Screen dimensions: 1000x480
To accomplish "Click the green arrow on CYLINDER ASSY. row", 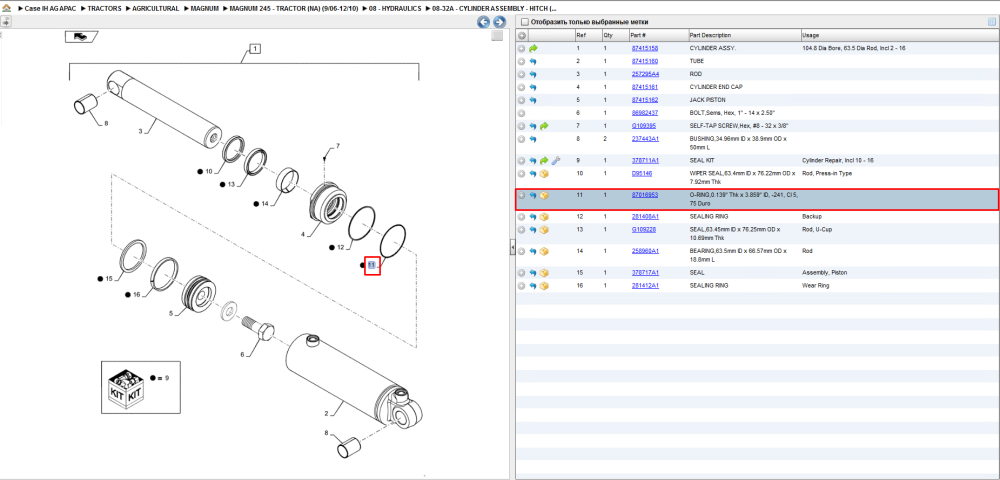I will 534,48.
